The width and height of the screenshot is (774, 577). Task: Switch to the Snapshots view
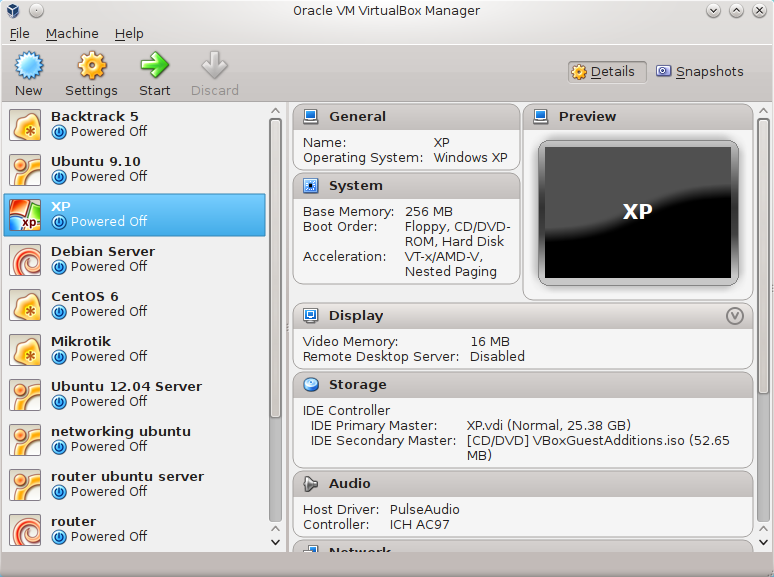pyautogui.click(x=700, y=72)
